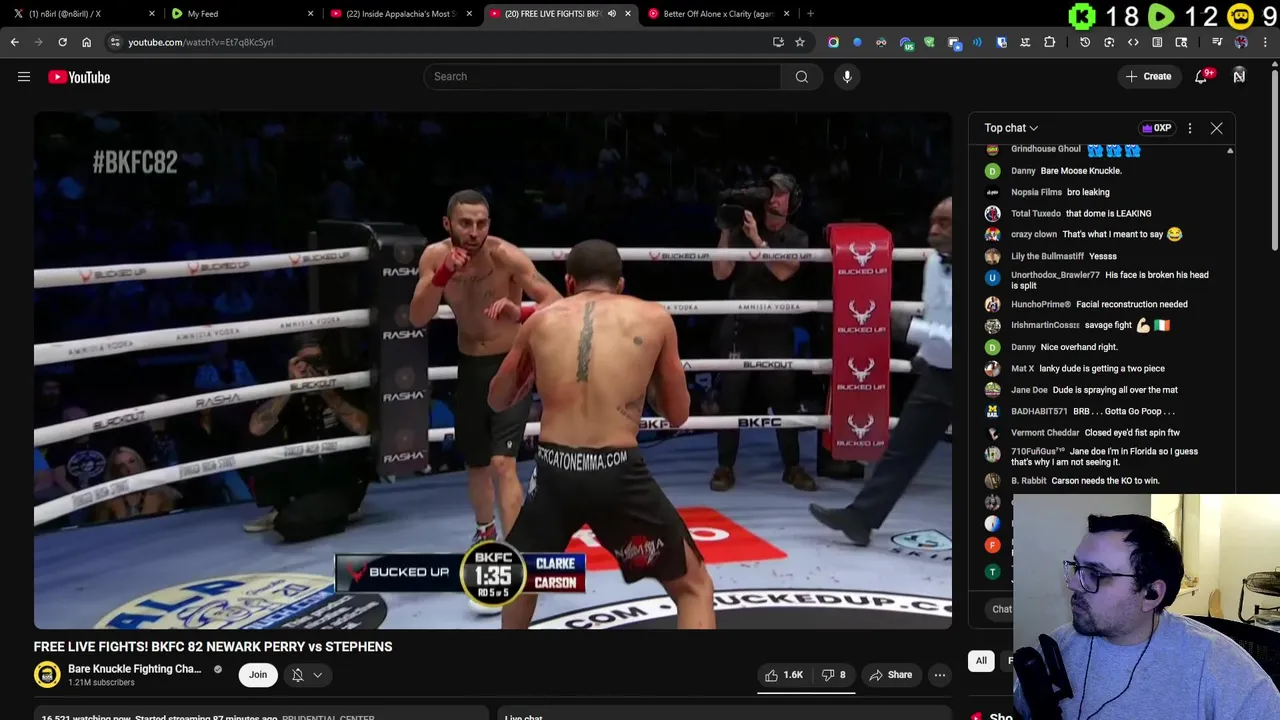Click the green Kick overlay icon
Image resolution: width=1280 pixels, height=720 pixels.
1082,16
